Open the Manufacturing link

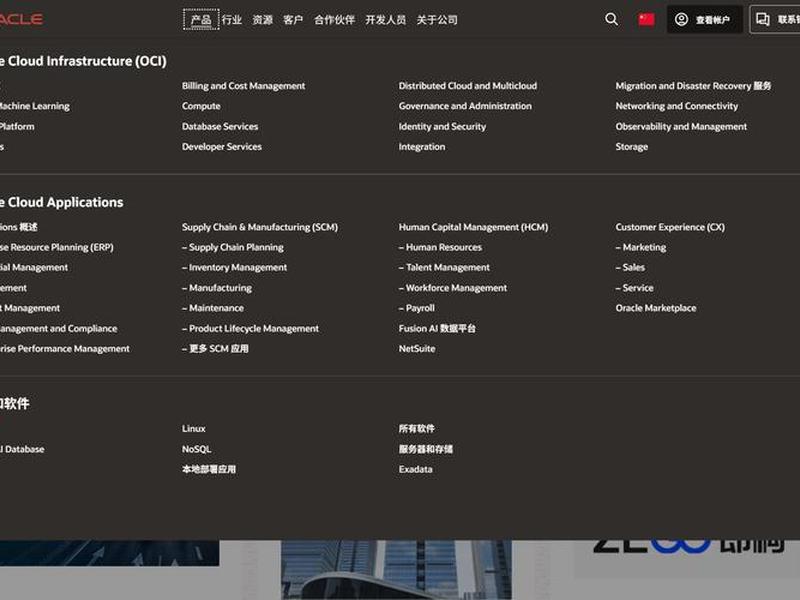coord(217,288)
